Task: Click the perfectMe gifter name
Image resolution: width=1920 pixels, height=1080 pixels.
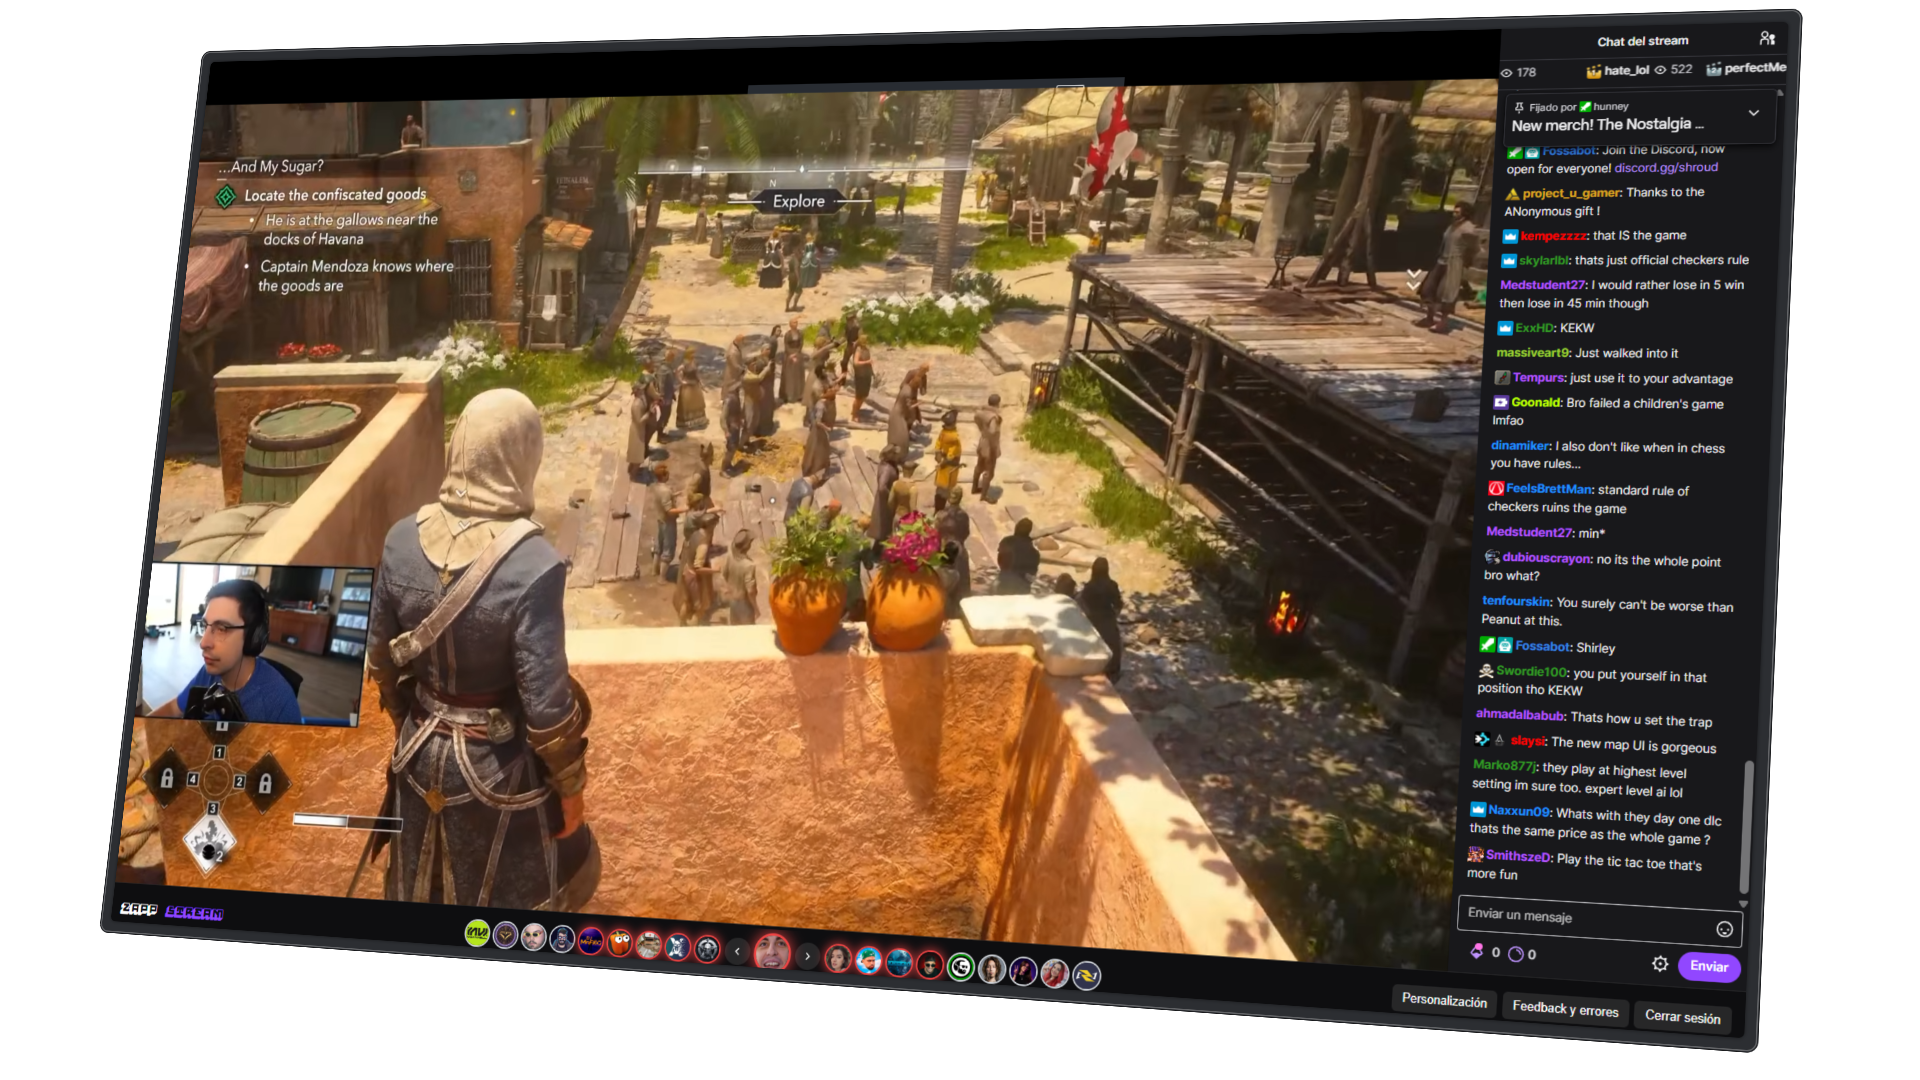Action: click(x=1755, y=68)
